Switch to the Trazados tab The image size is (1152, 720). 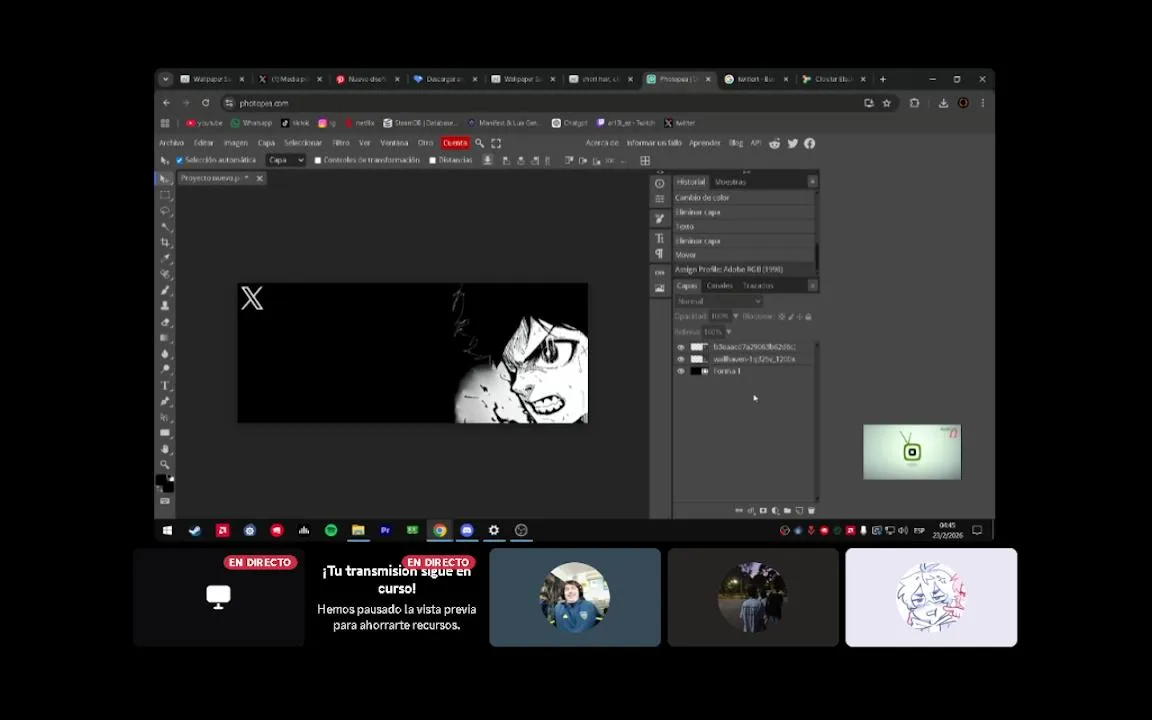(758, 286)
